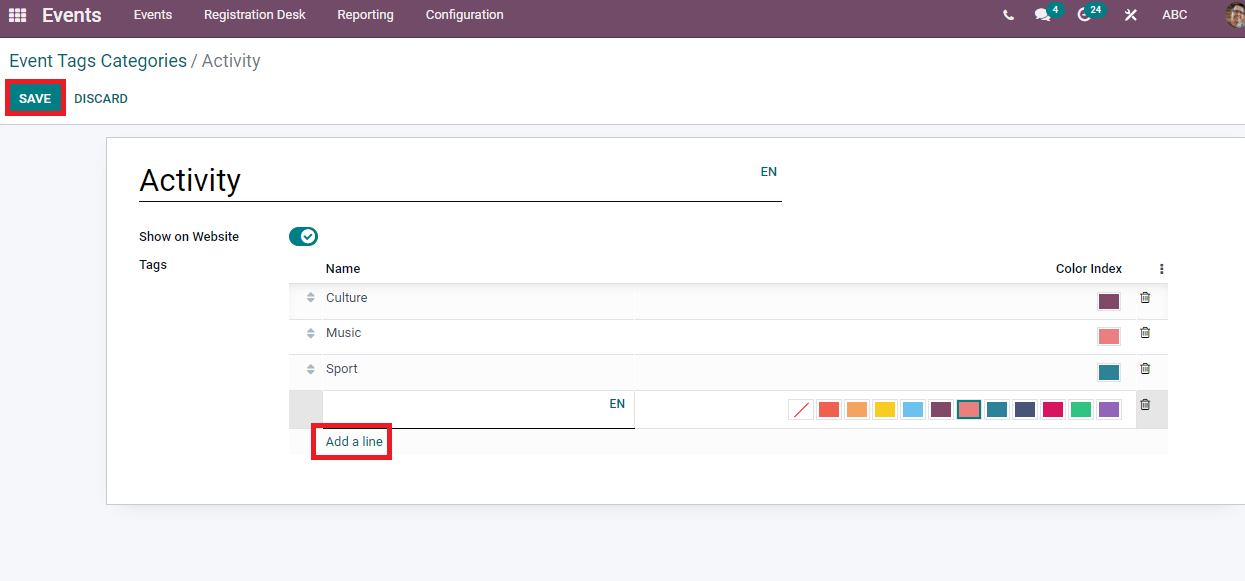This screenshot has width=1245, height=581.
Task: Grab the Culture row reorder handle
Action: pyautogui.click(x=311, y=298)
